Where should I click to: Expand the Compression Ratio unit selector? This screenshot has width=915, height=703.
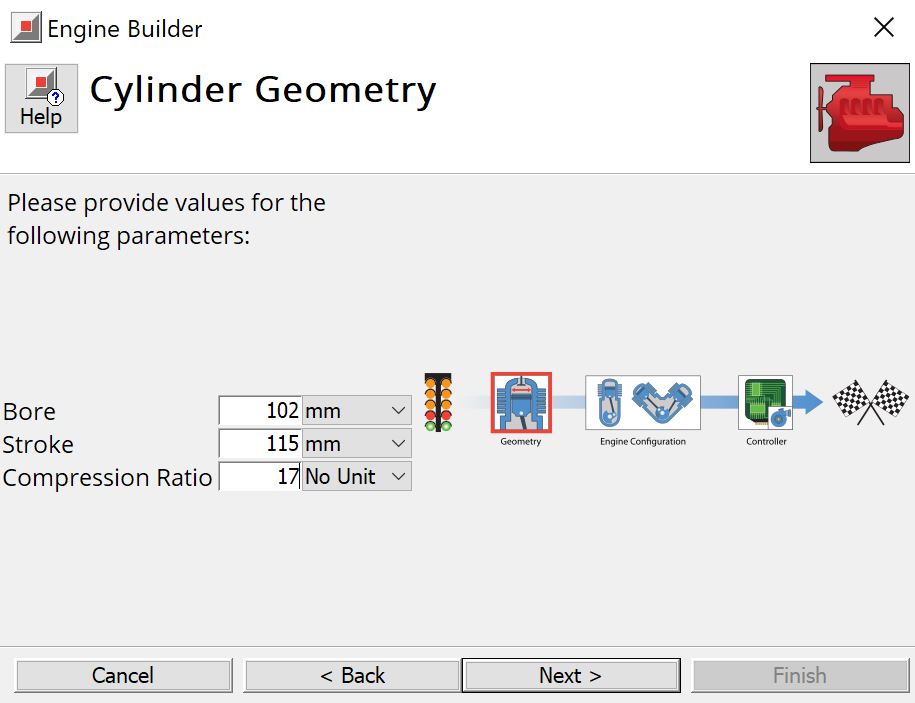coord(400,476)
